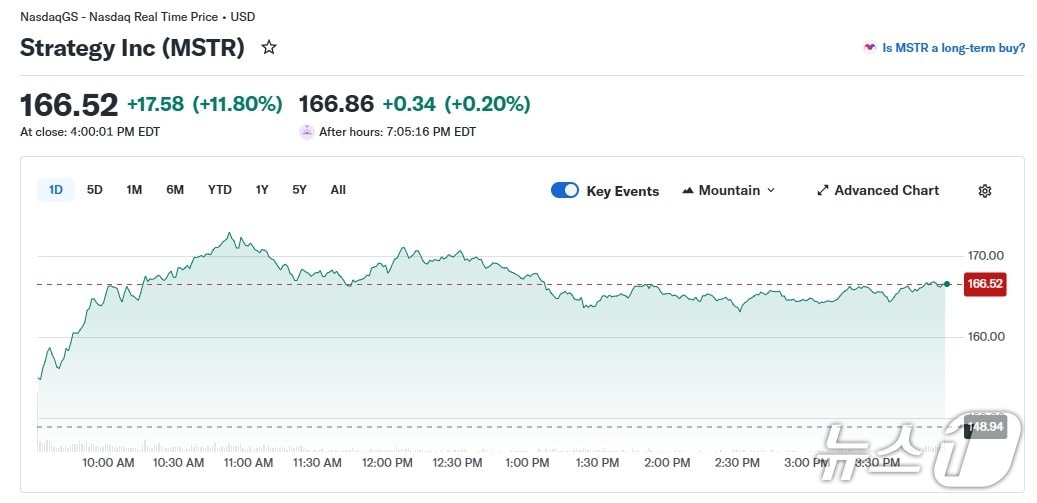Switch to the 5D time range
The width and height of the screenshot is (1037, 503).
coord(95,190)
